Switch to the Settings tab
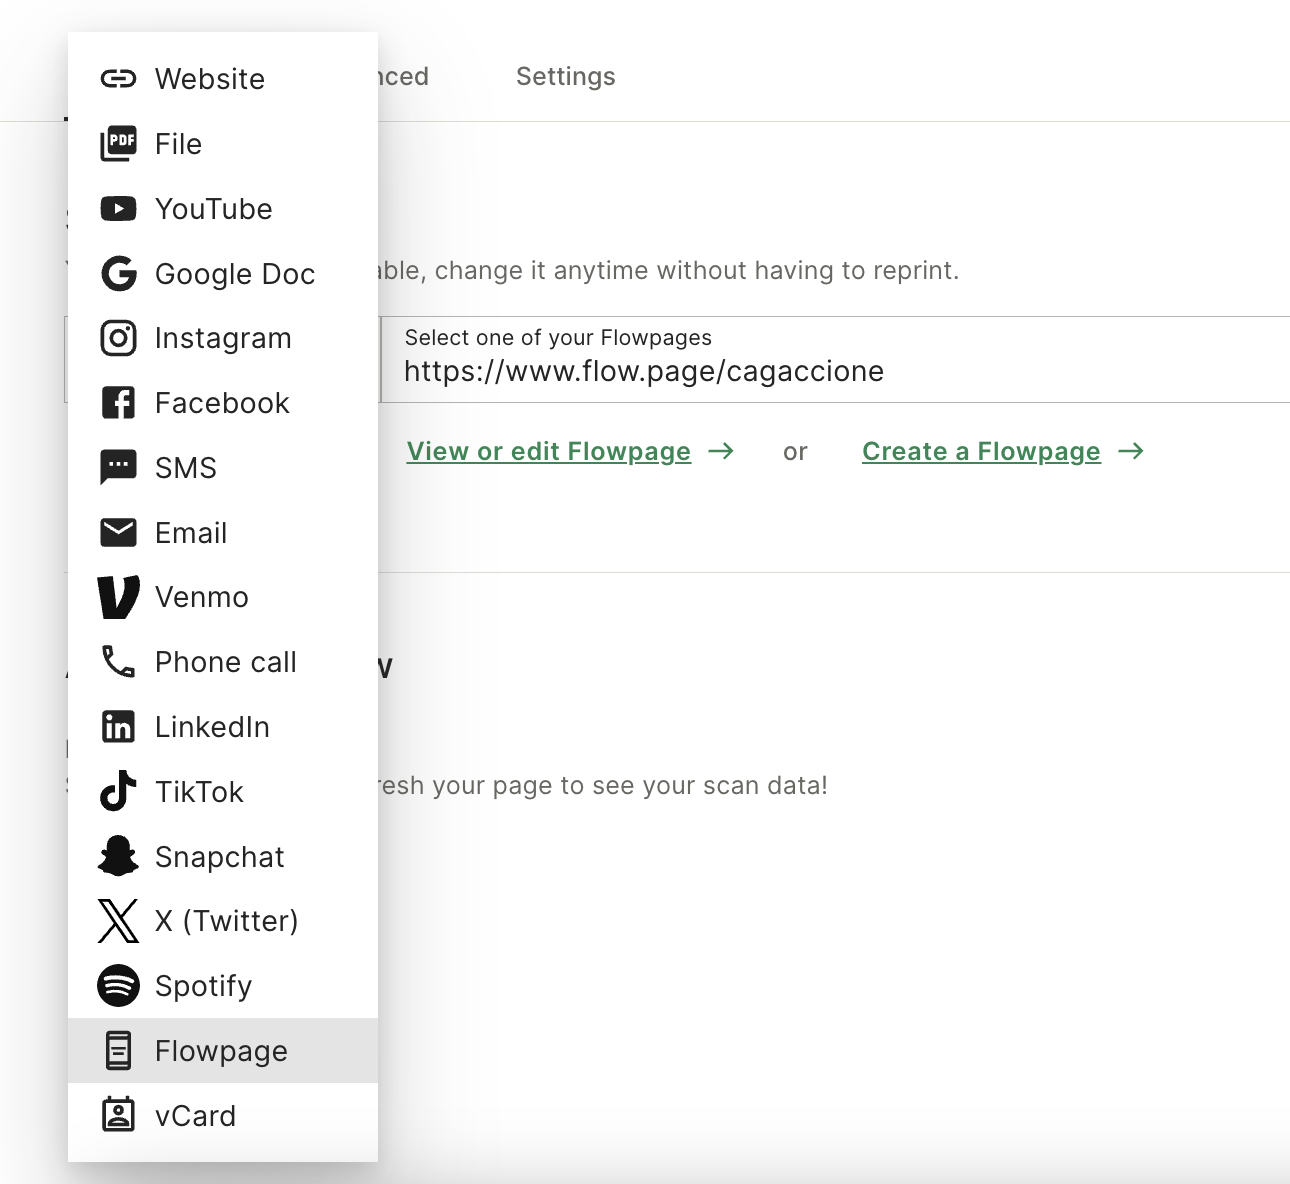Screen dimensions: 1290x1184 pos(566,77)
